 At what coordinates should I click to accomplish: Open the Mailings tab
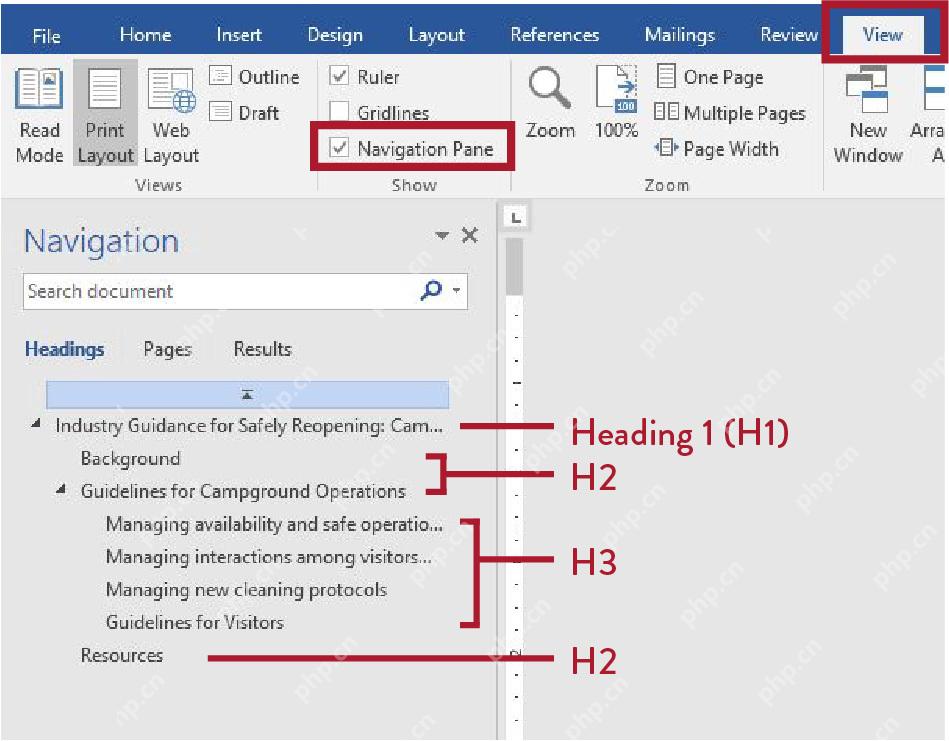coord(680,35)
